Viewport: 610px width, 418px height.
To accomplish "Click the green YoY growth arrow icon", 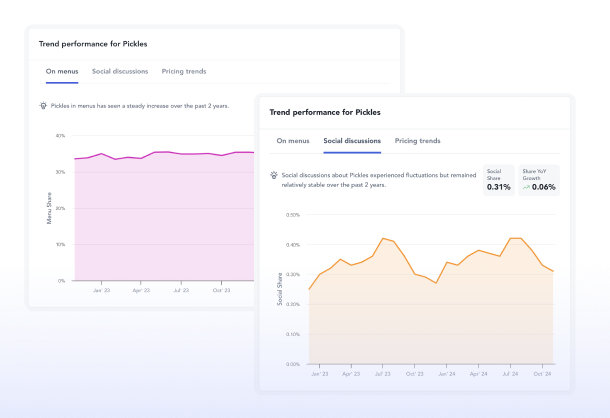I will click(x=526, y=187).
